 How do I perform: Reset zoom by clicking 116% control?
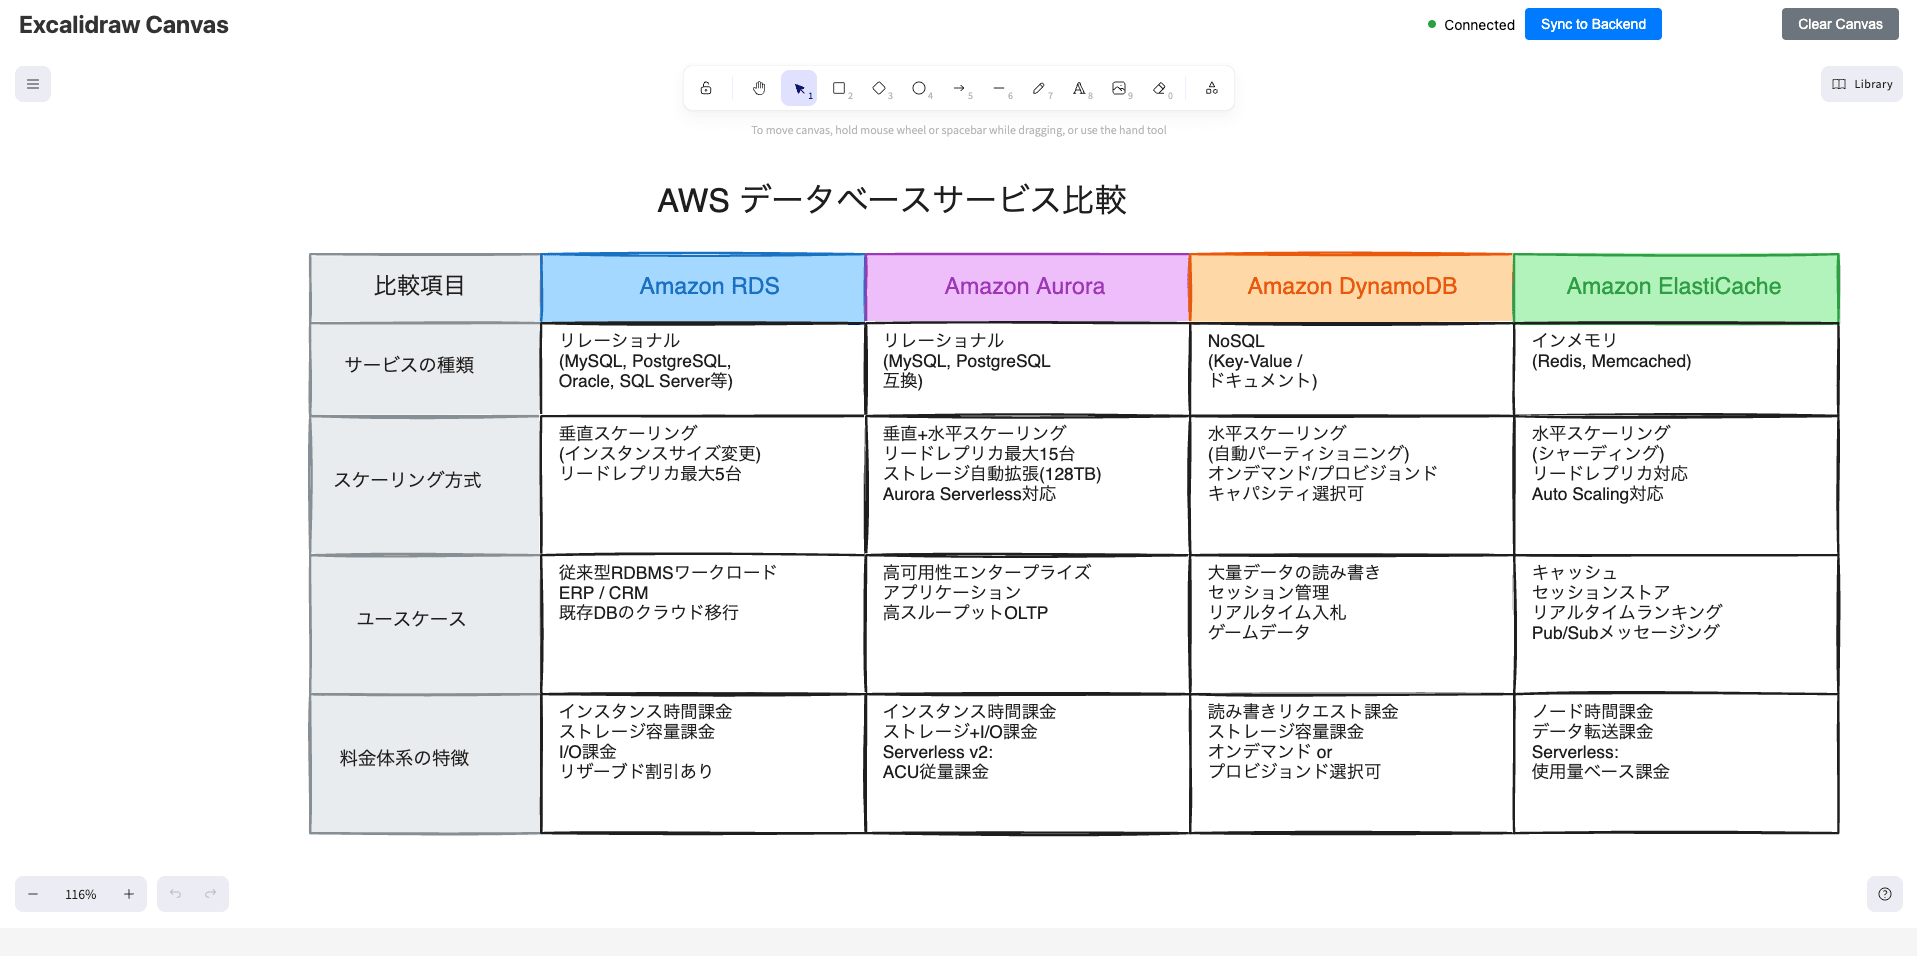pos(81,893)
